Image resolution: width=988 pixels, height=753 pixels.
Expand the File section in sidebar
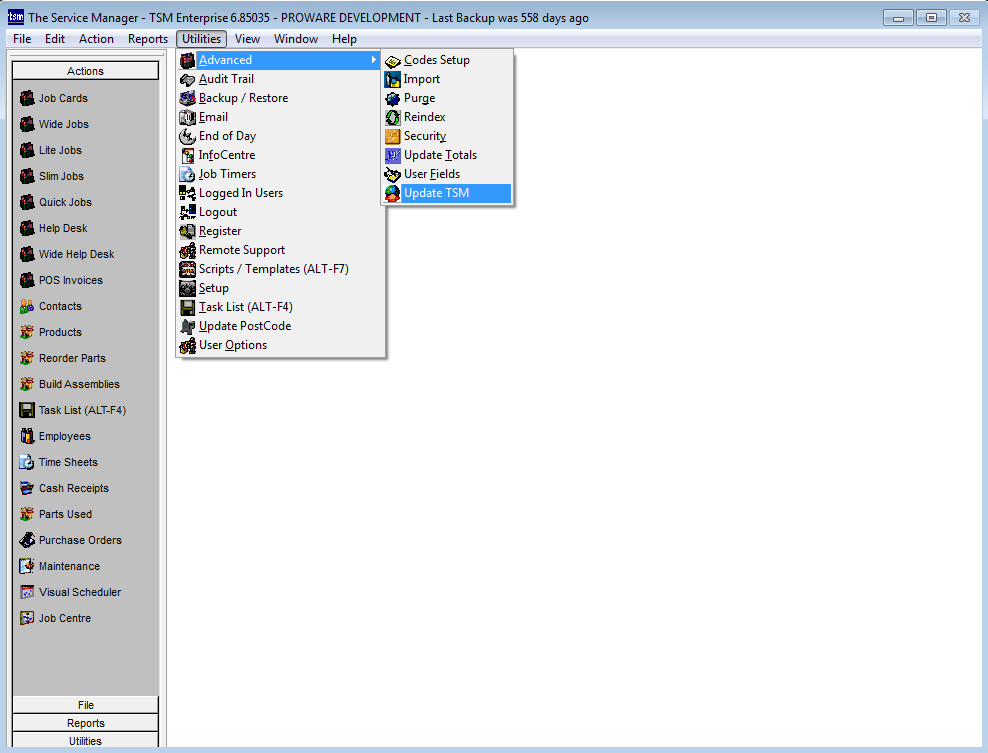click(x=85, y=705)
